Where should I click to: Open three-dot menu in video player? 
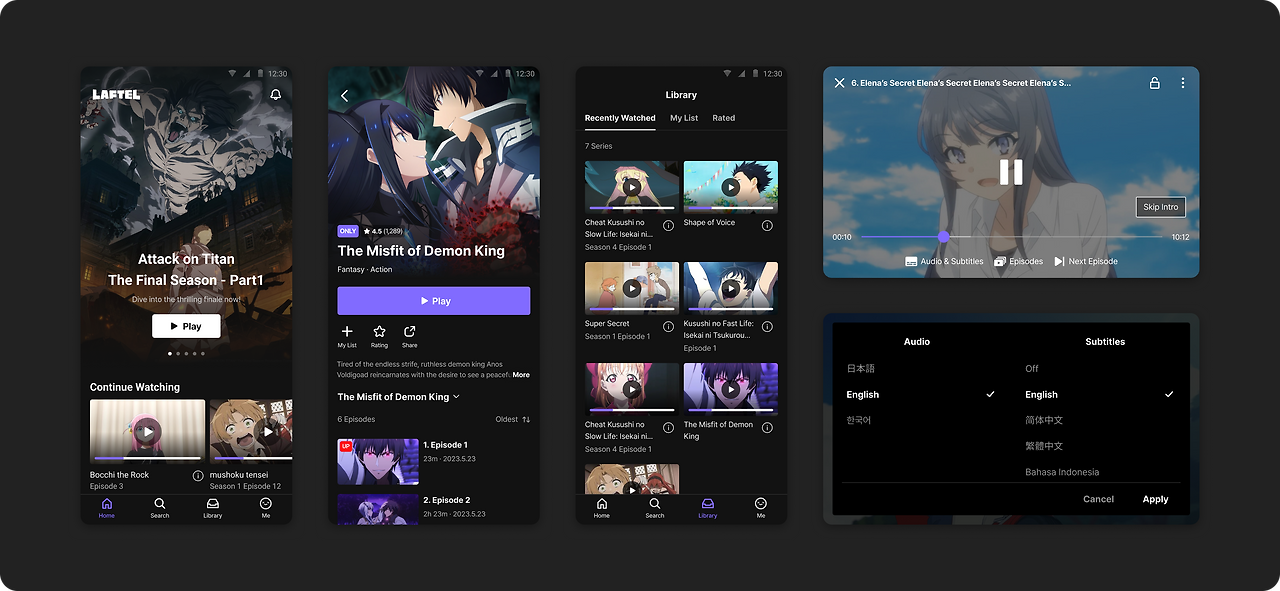click(1183, 83)
